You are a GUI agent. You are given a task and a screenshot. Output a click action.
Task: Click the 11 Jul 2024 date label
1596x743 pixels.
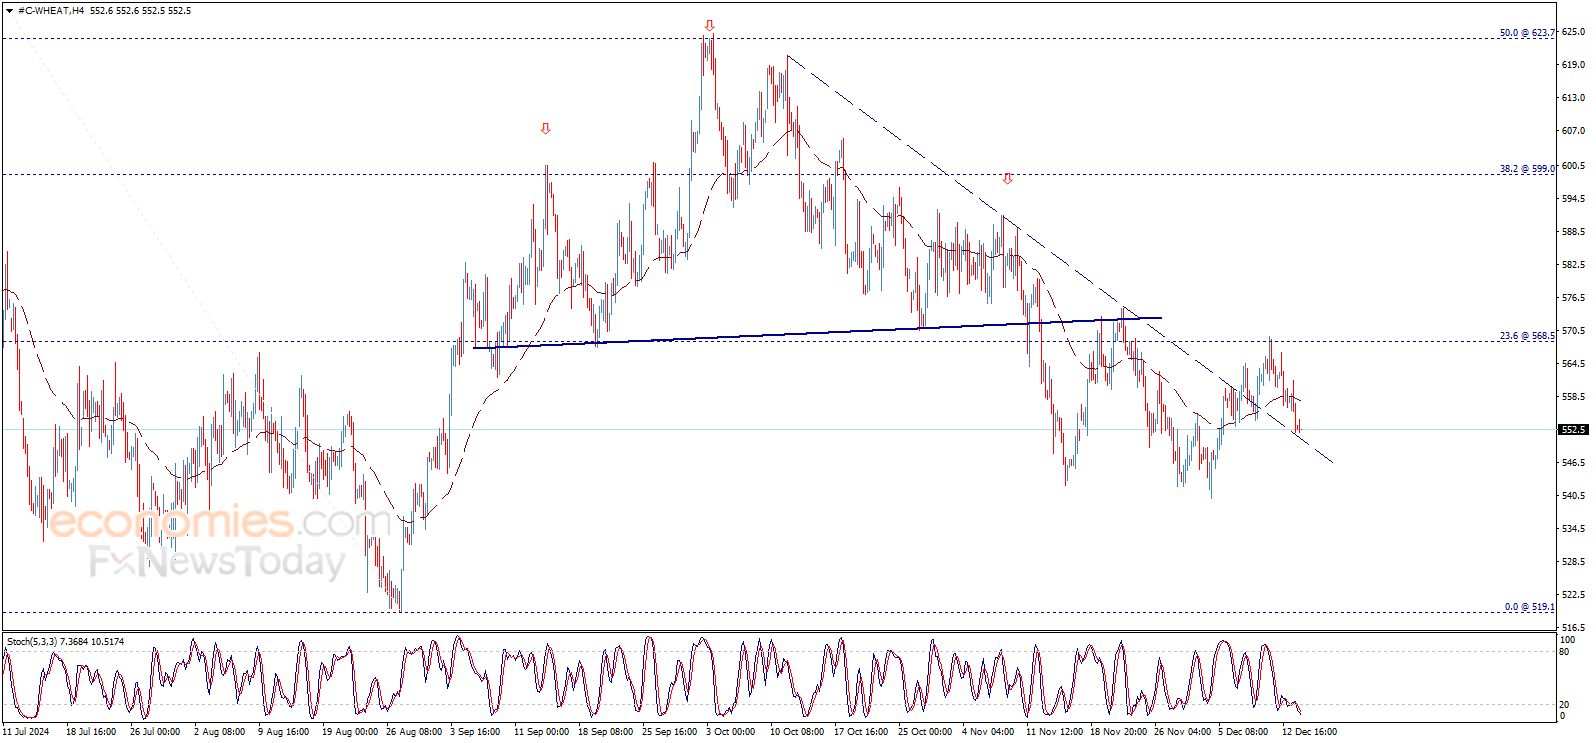(x=26, y=732)
